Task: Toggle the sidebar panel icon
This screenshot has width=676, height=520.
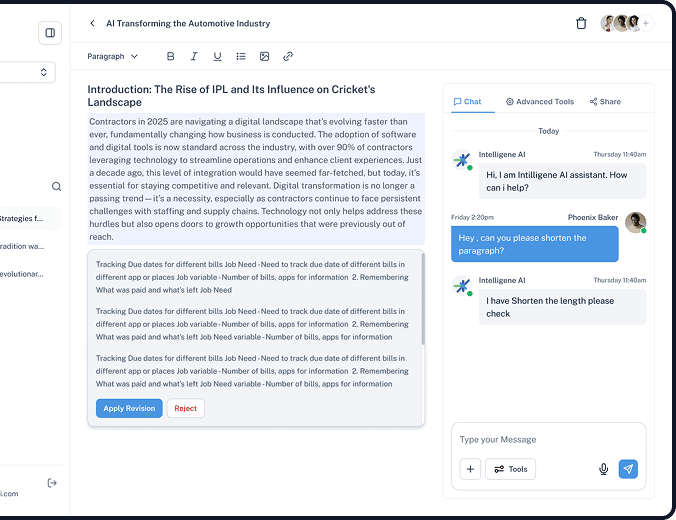Action: pos(50,33)
